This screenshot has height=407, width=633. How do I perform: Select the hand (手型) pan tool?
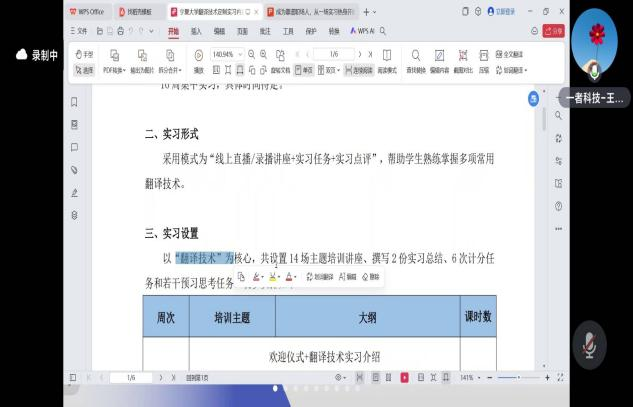(85, 54)
